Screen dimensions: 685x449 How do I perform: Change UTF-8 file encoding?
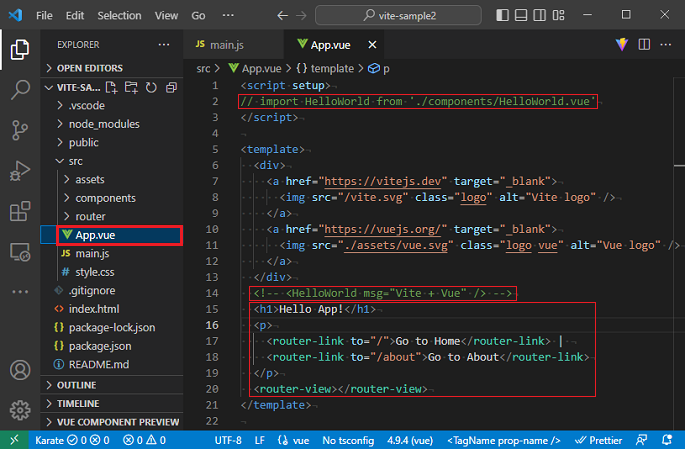coord(228,440)
